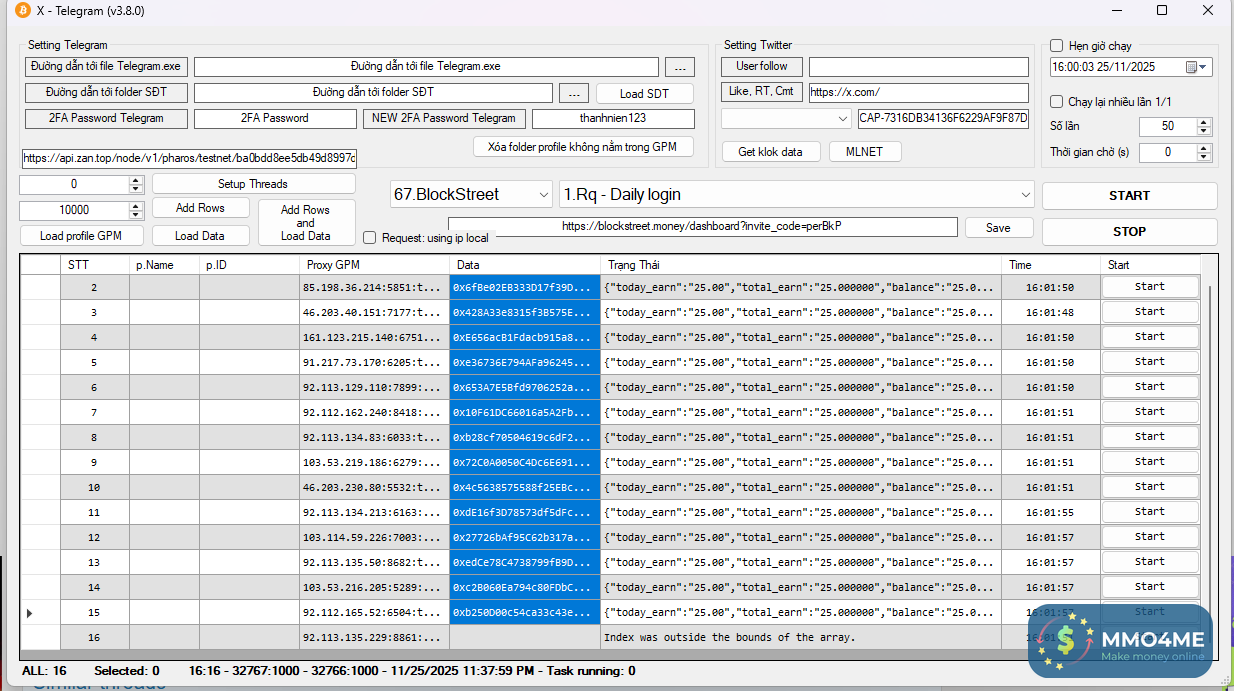The height and width of the screenshot is (691, 1234).
Task: Click the thanhnien123 password field
Action: 612,118
